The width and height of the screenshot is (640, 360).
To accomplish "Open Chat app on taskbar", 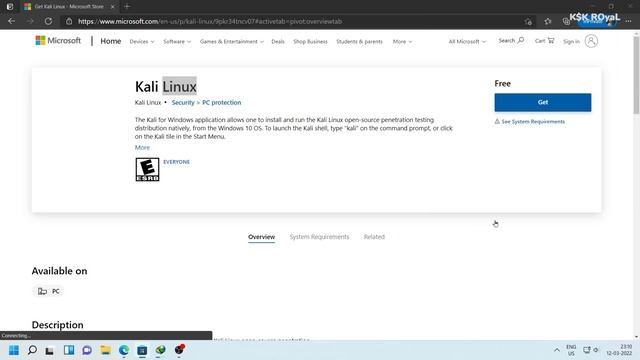I will (87, 350).
